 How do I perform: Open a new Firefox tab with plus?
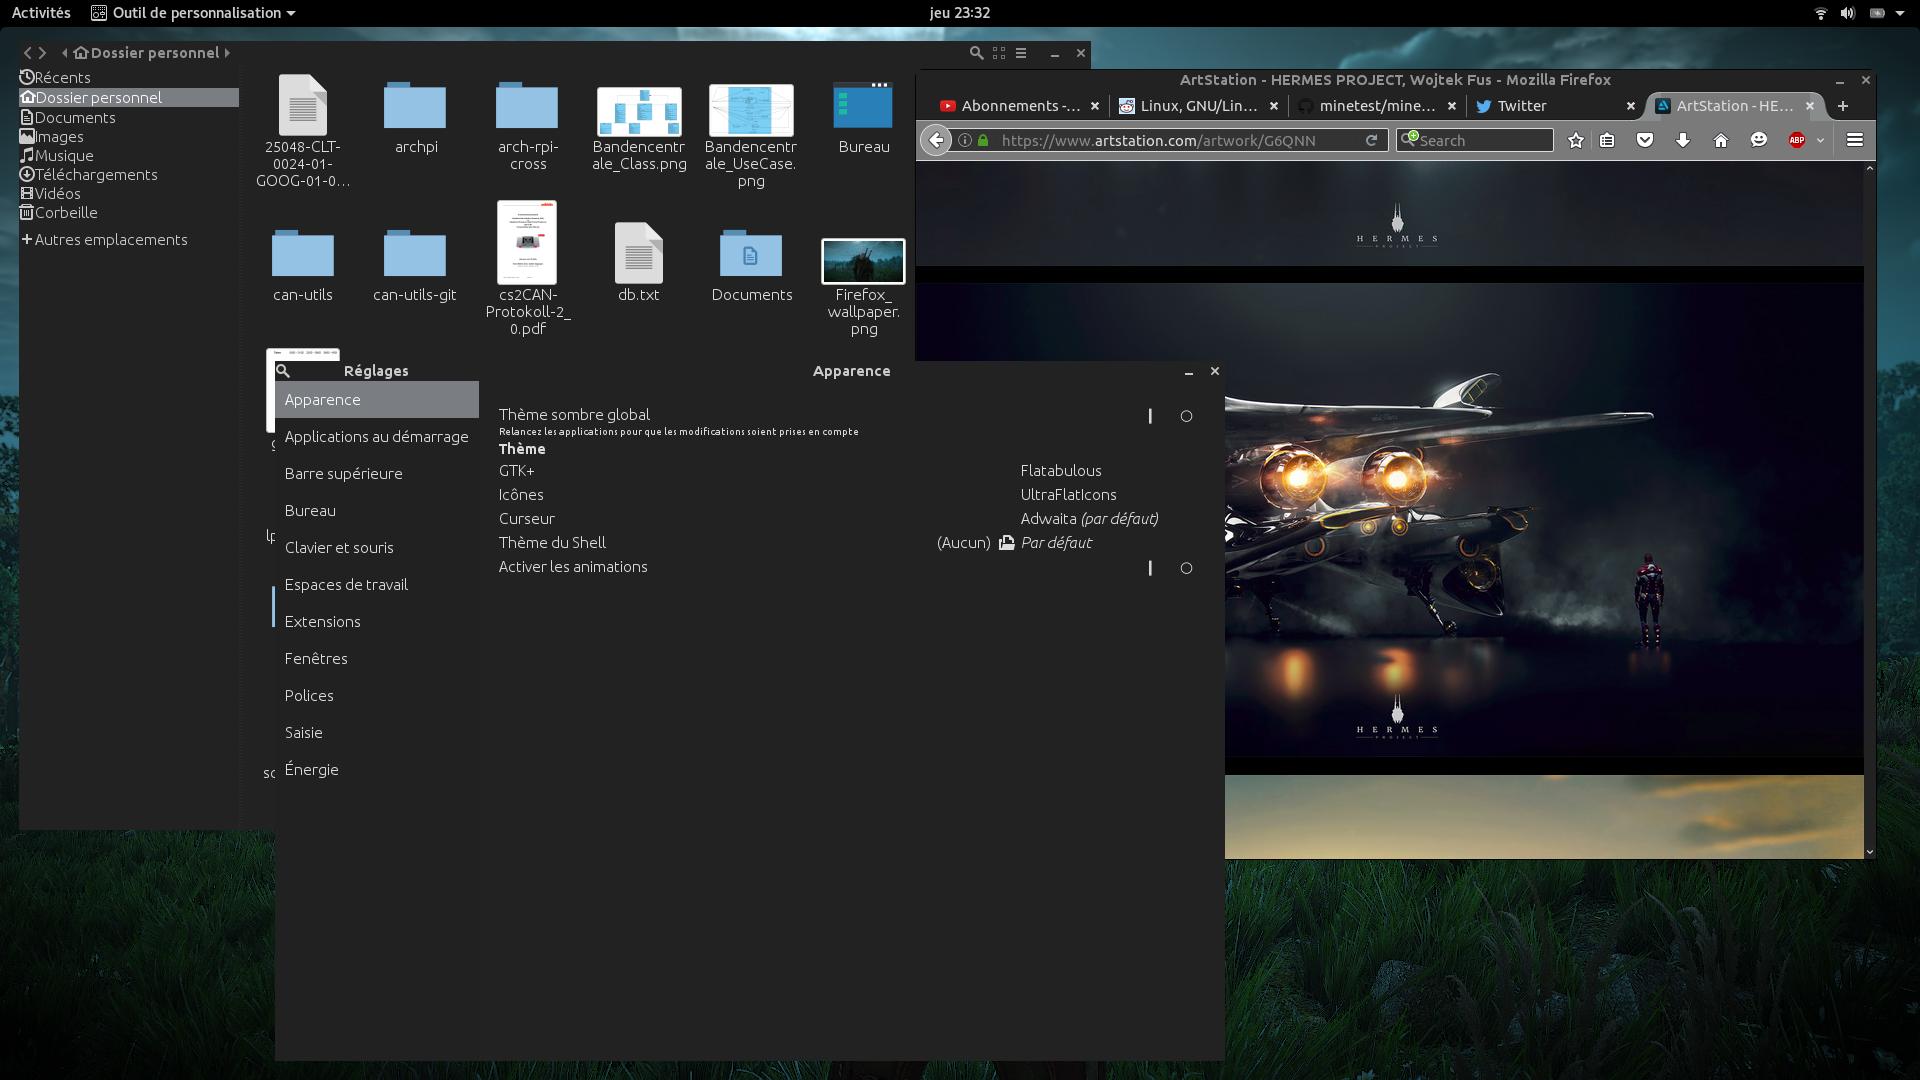(x=1843, y=106)
